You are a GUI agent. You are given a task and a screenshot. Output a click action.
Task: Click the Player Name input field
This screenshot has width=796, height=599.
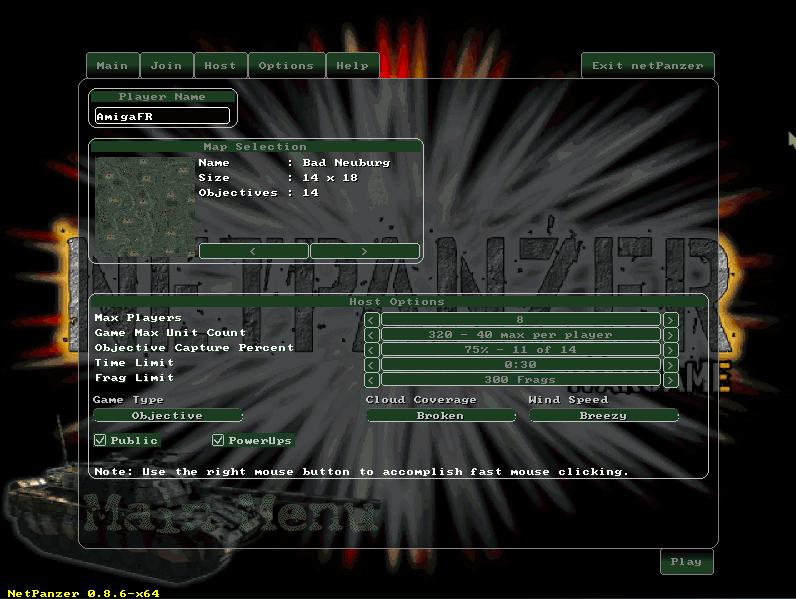[x=162, y=116]
